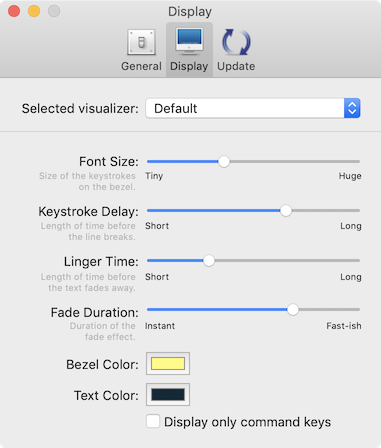Click the Fast-ish label under Fade Duration

[x=344, y=326]
